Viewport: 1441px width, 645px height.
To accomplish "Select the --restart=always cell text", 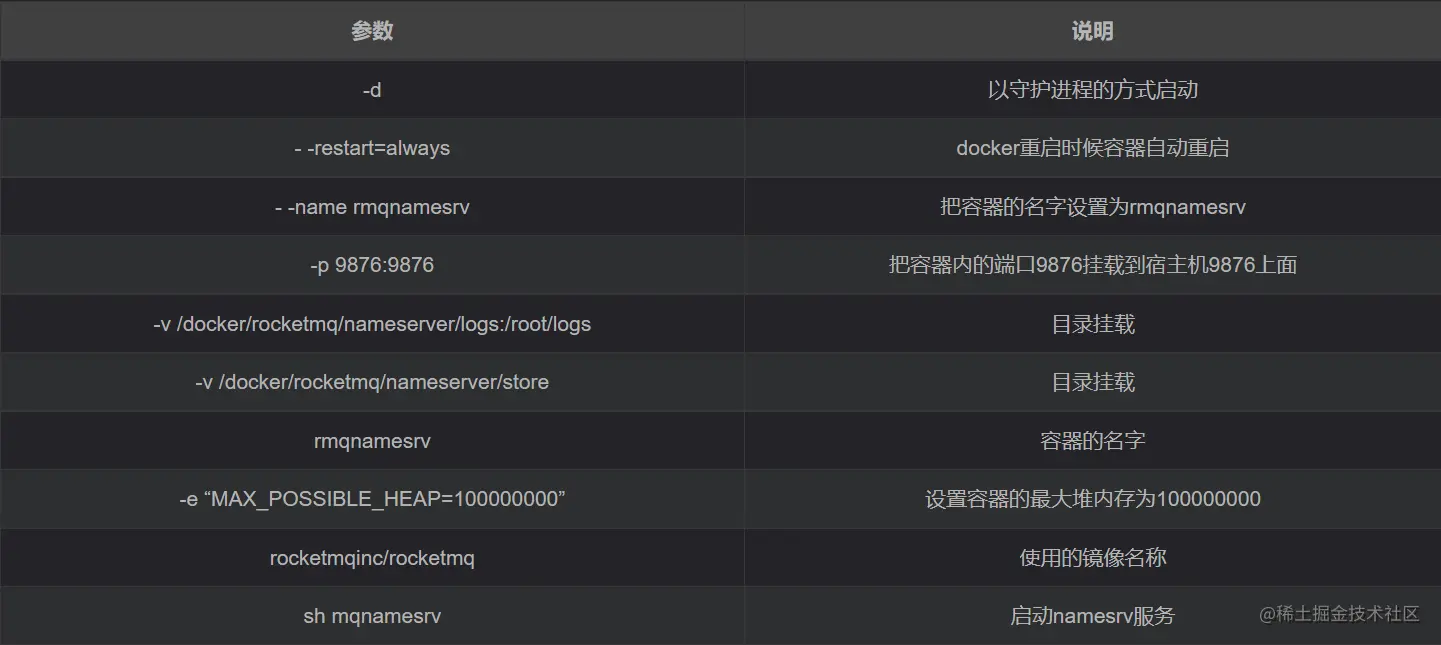I will (x=372, y=148).
